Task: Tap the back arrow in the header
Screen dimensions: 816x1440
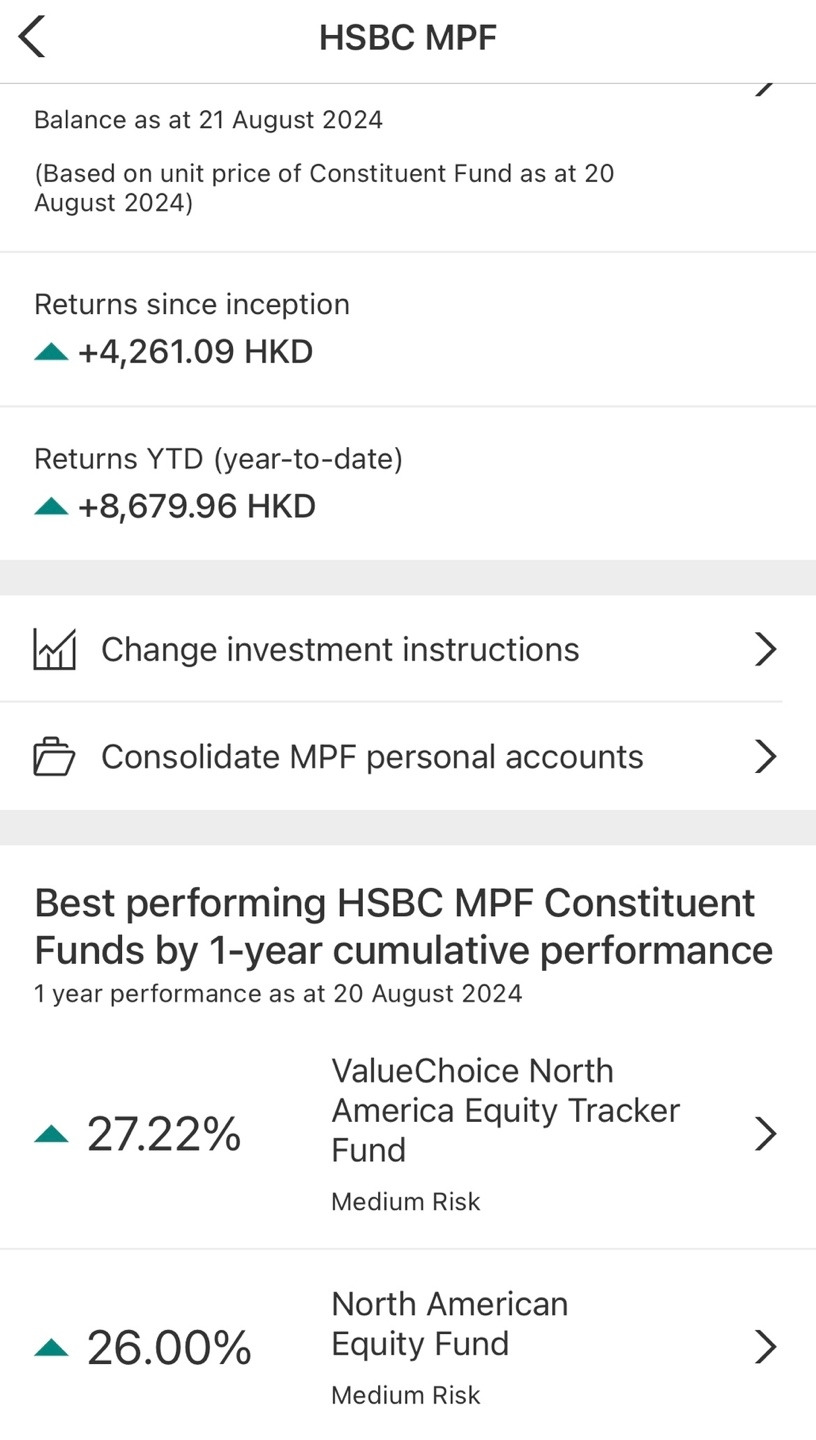Action: [32, 37]
